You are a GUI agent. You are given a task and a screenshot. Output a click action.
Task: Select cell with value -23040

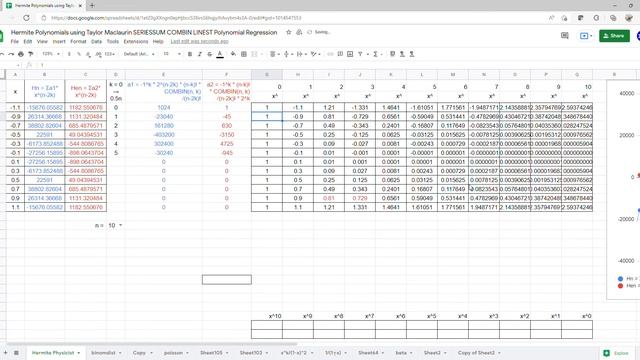coord(164,117)
